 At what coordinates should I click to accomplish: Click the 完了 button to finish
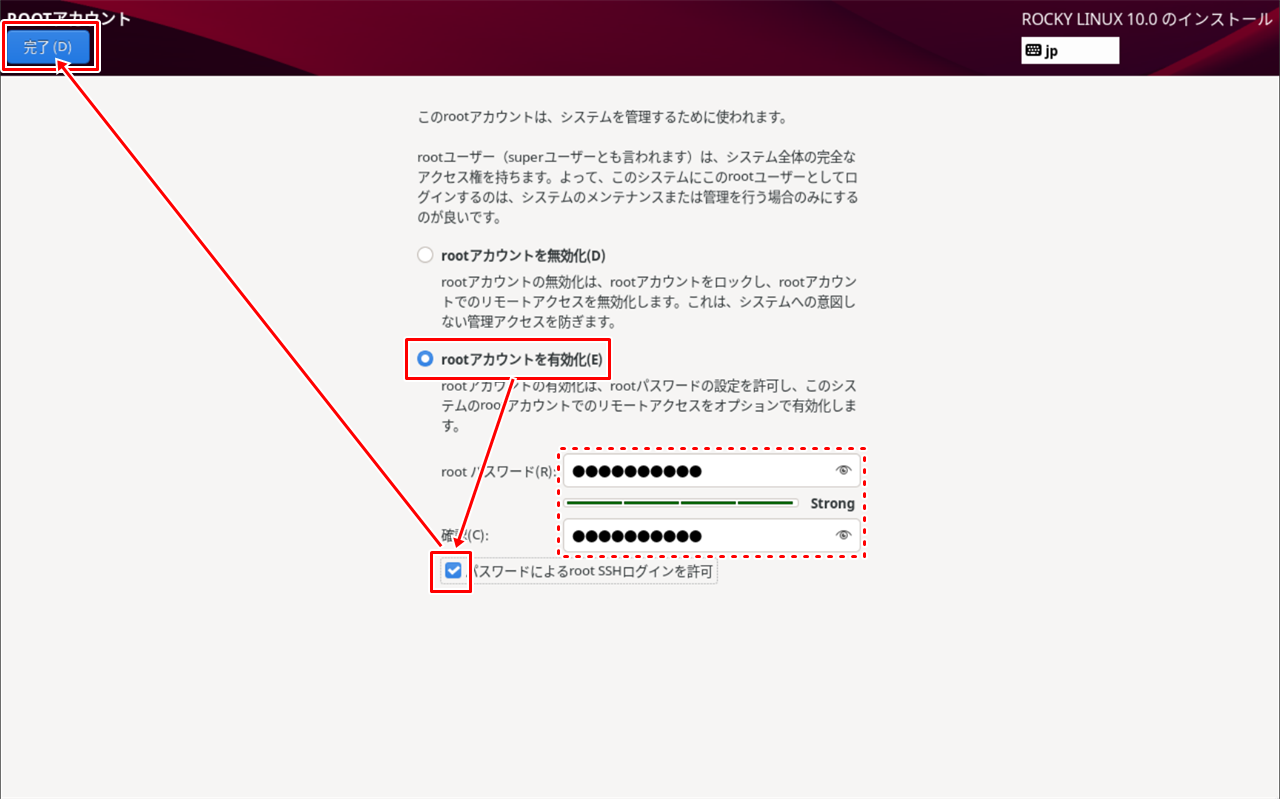[50, 46]
